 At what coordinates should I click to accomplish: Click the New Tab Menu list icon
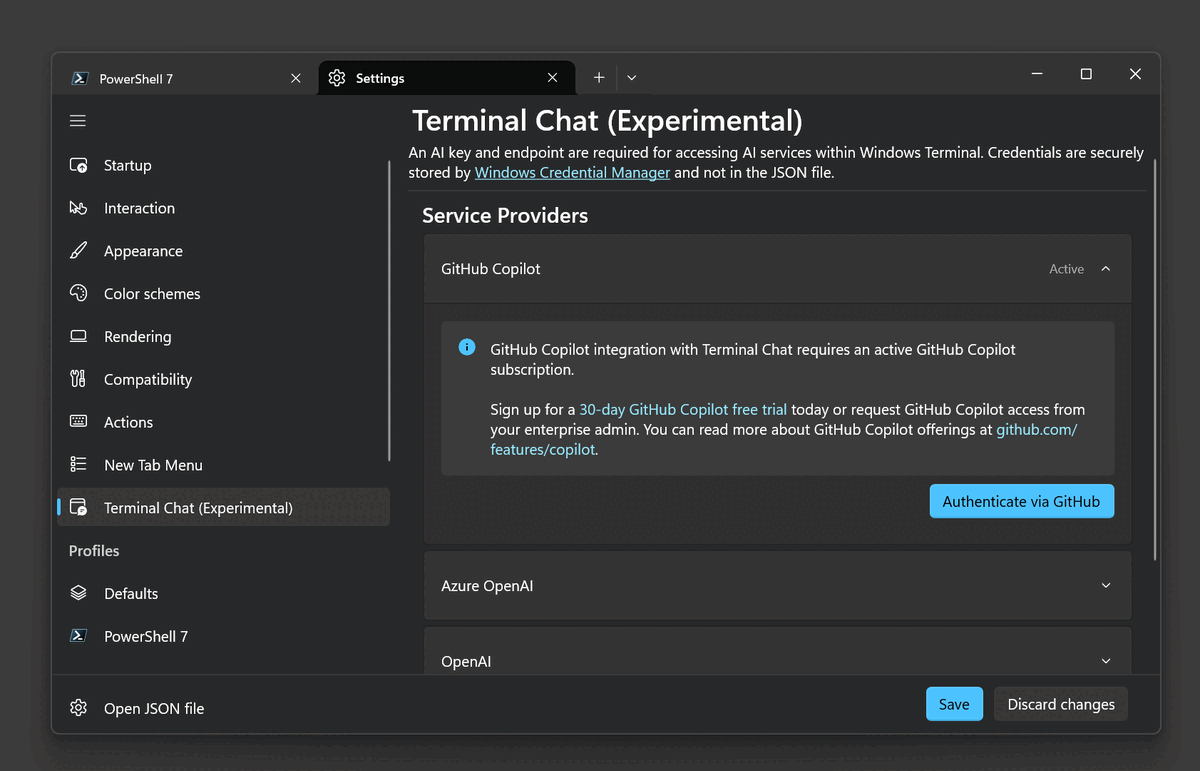tap(78, 465)
